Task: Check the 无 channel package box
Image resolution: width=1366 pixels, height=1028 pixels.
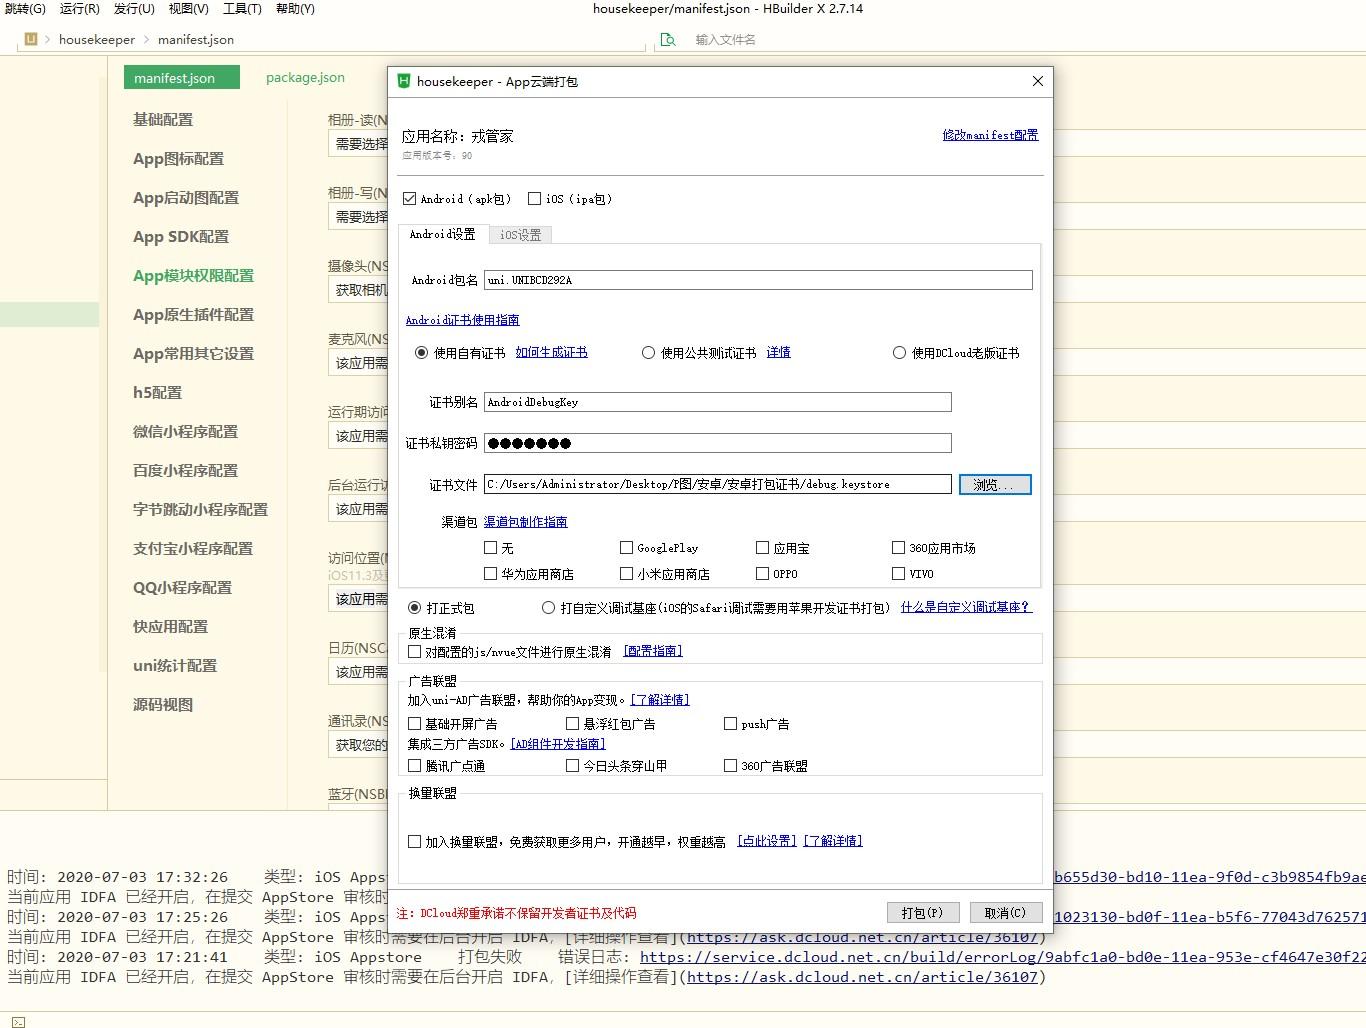Action: (x=490, y=548)
